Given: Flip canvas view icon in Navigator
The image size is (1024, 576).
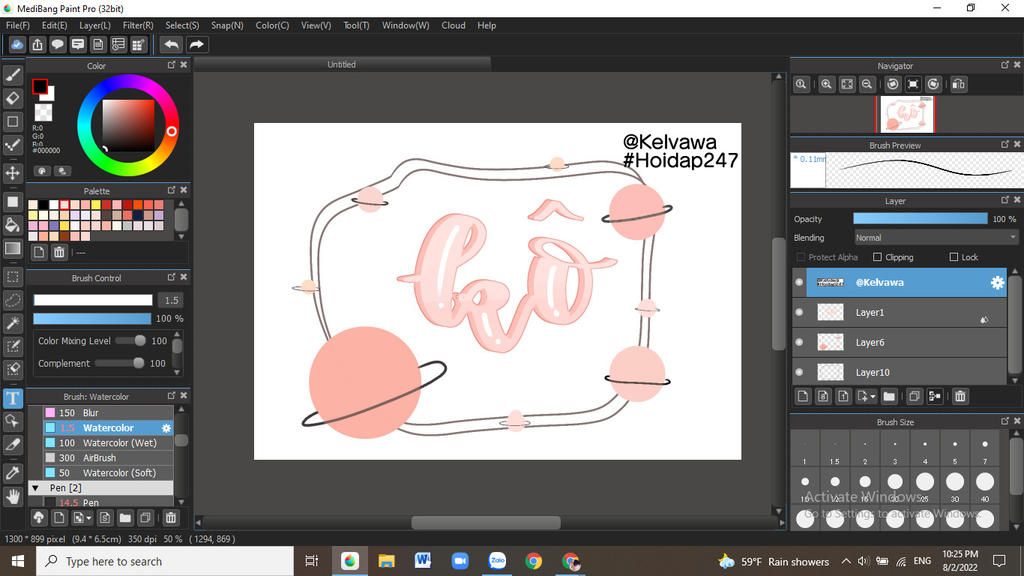Looking at the screenshot, I should [959, 84].
